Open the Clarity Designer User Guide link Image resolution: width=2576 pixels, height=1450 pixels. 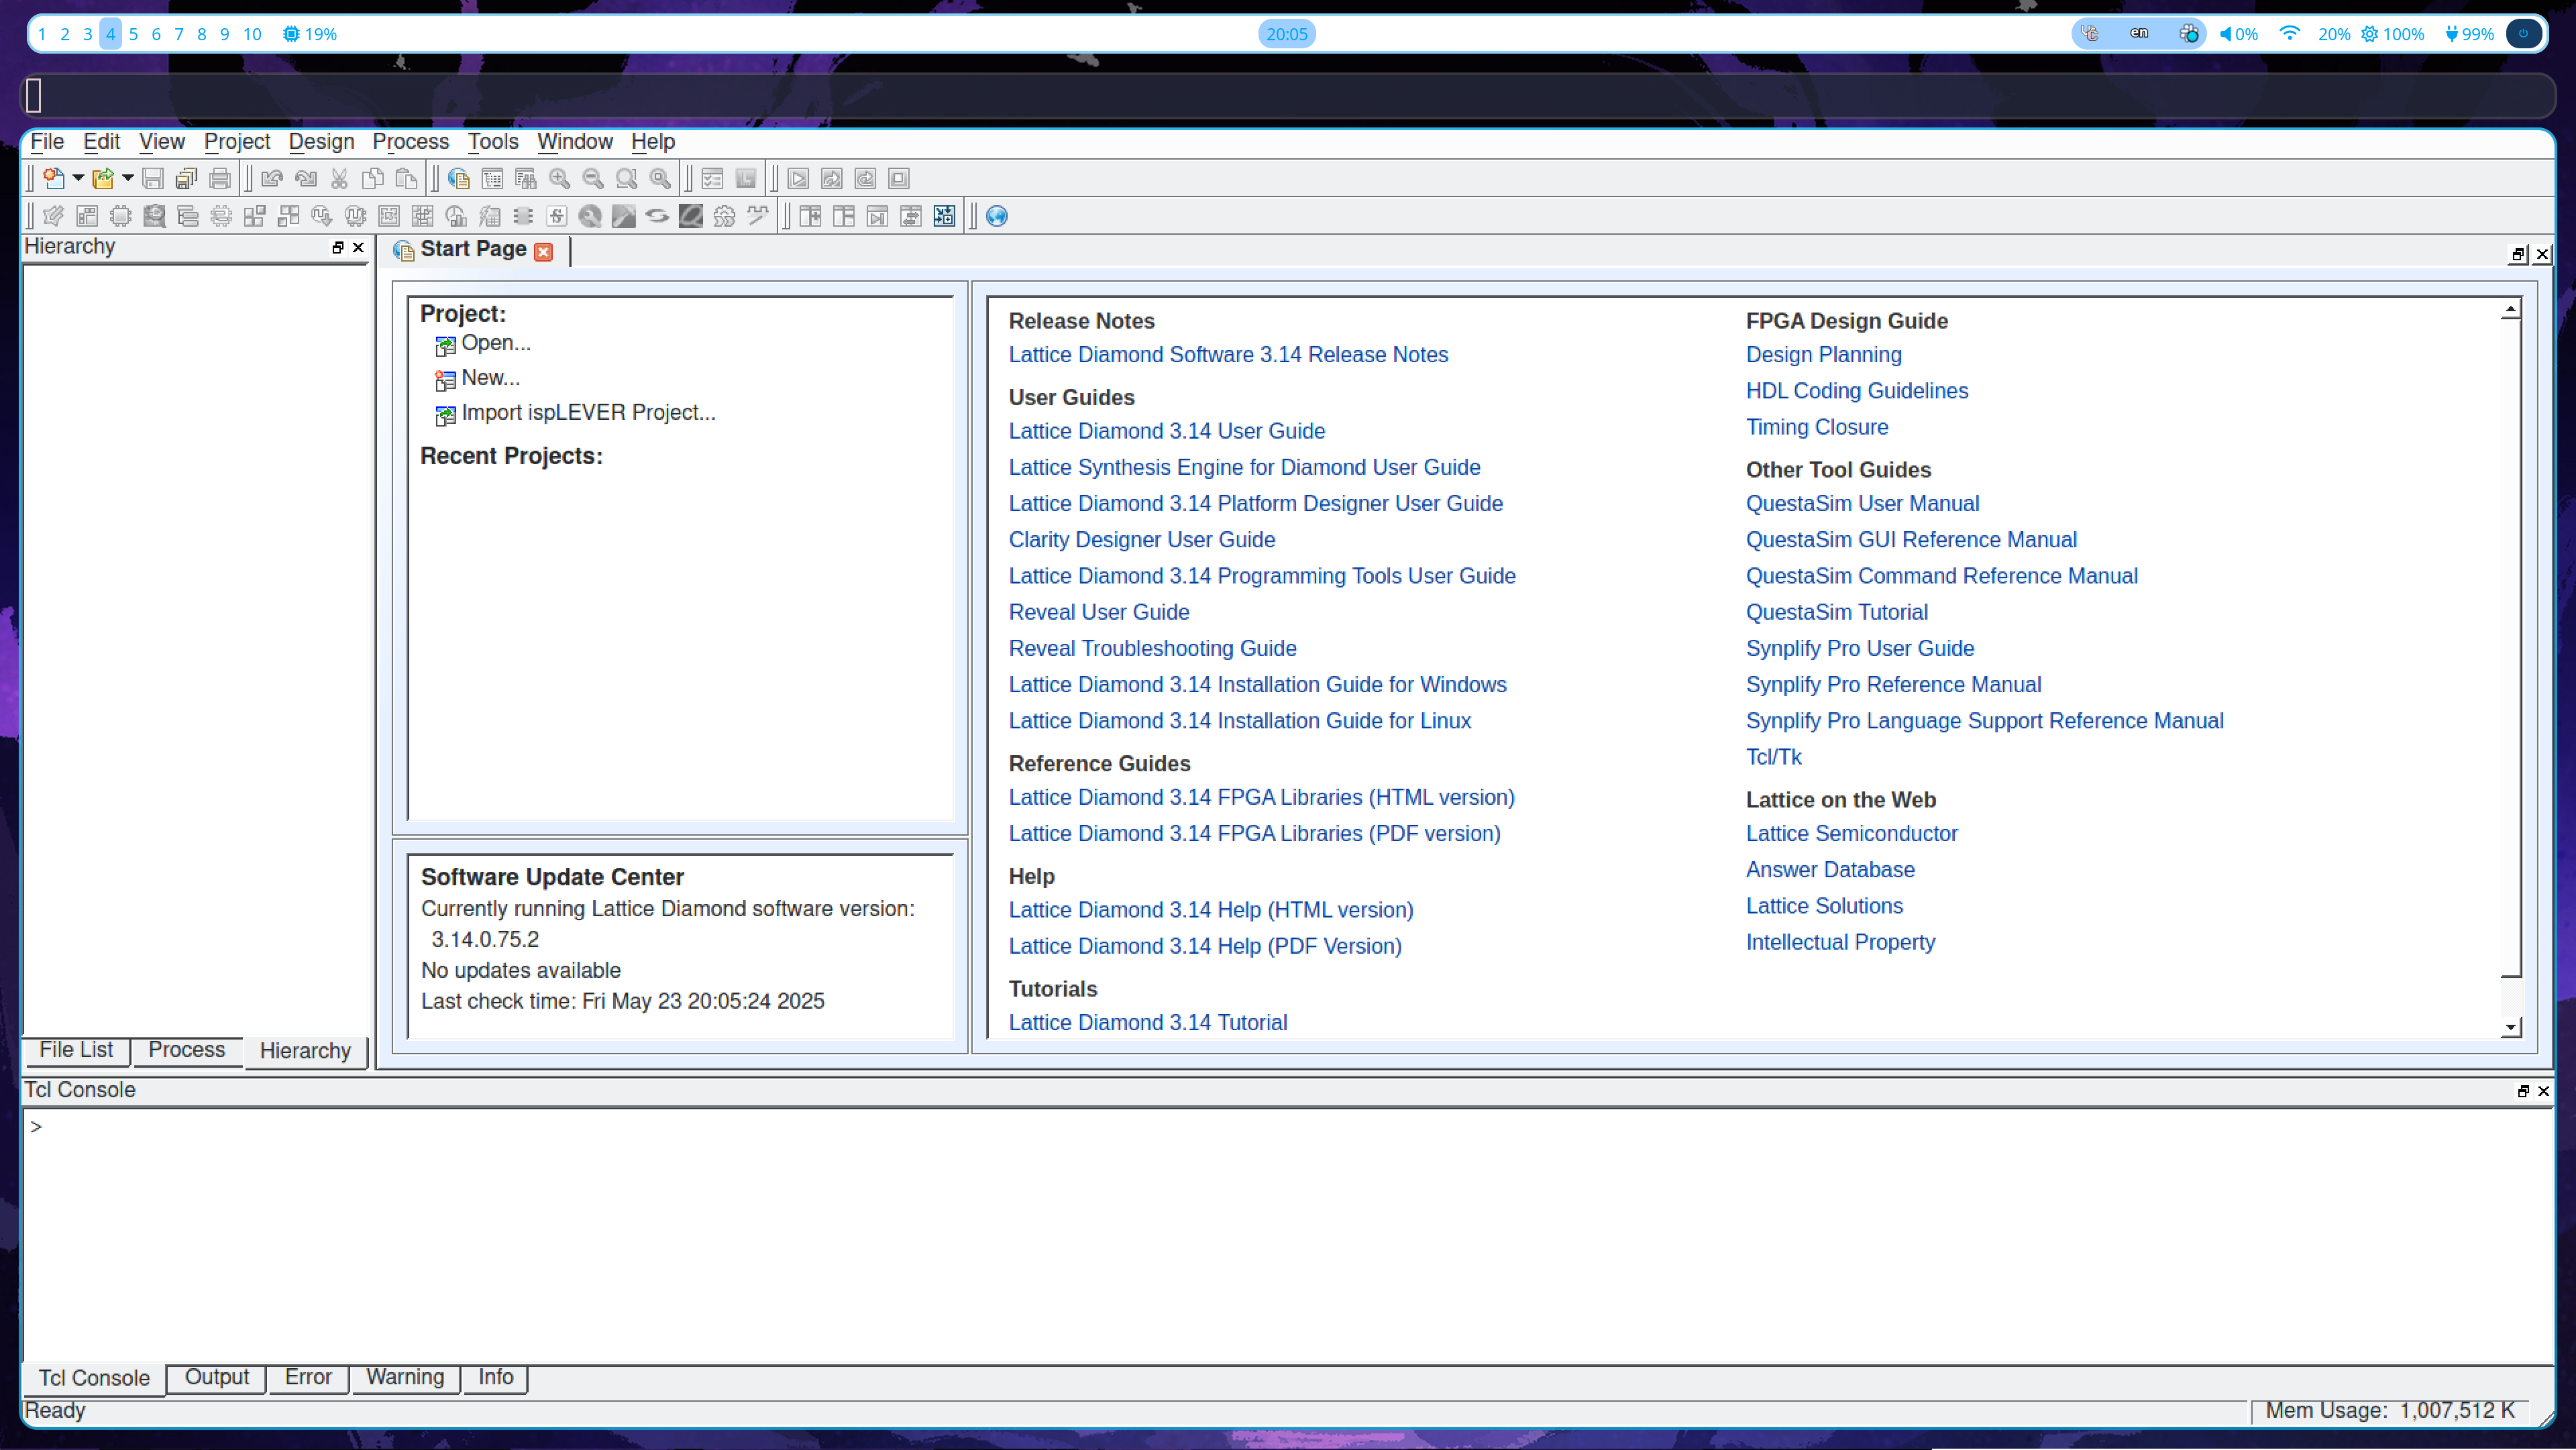1142,540
